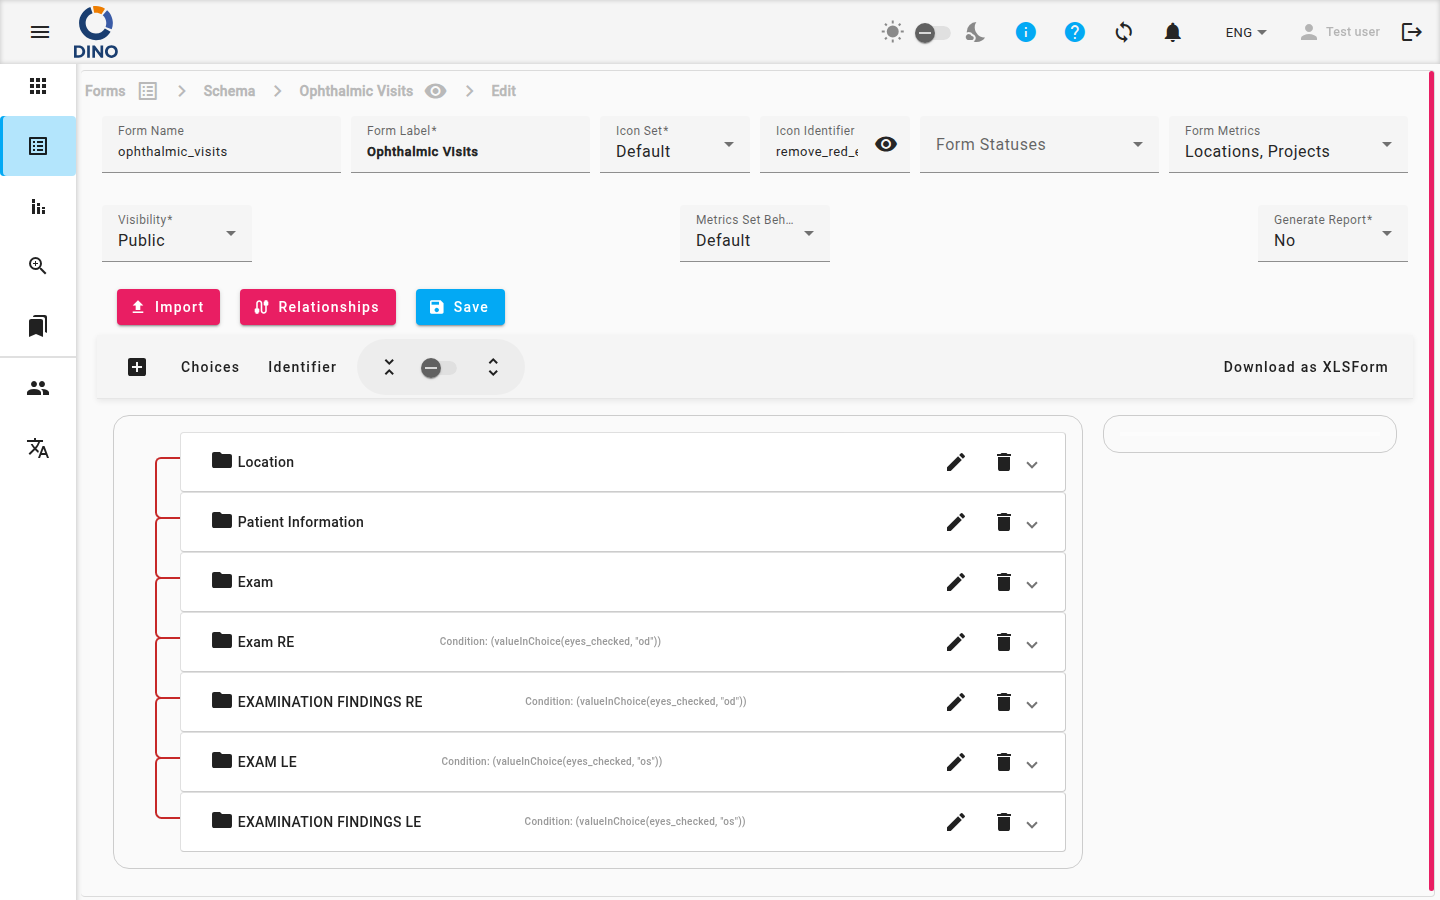Edit the Location group
1440x900 pixels.
956,462
